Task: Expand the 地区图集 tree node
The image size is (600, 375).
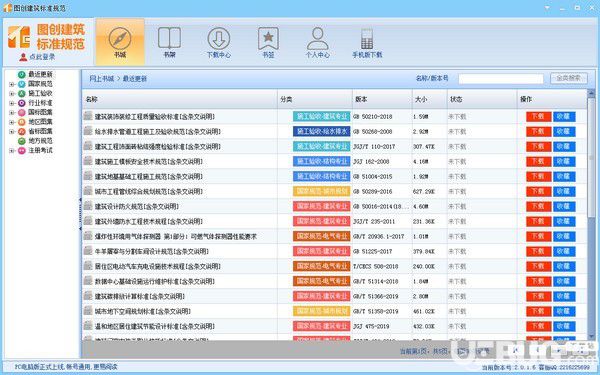Action: tap(11, 122)
